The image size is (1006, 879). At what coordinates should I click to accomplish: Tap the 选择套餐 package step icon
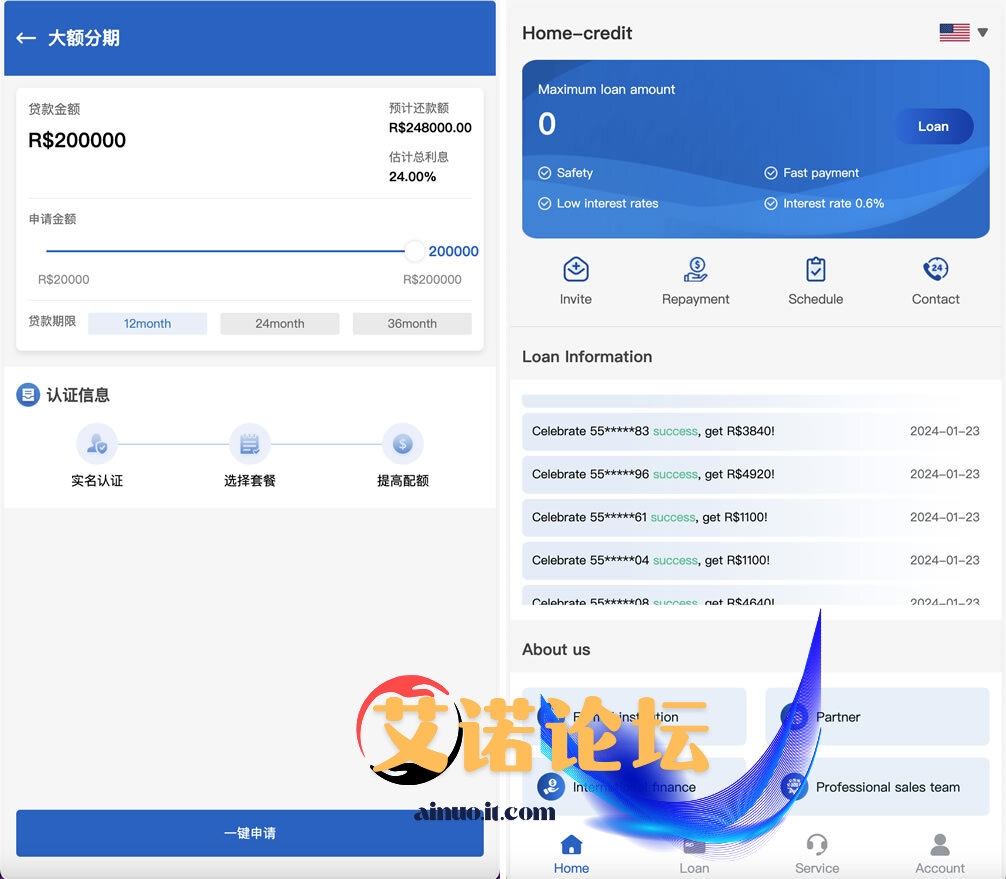click(250, 443)
